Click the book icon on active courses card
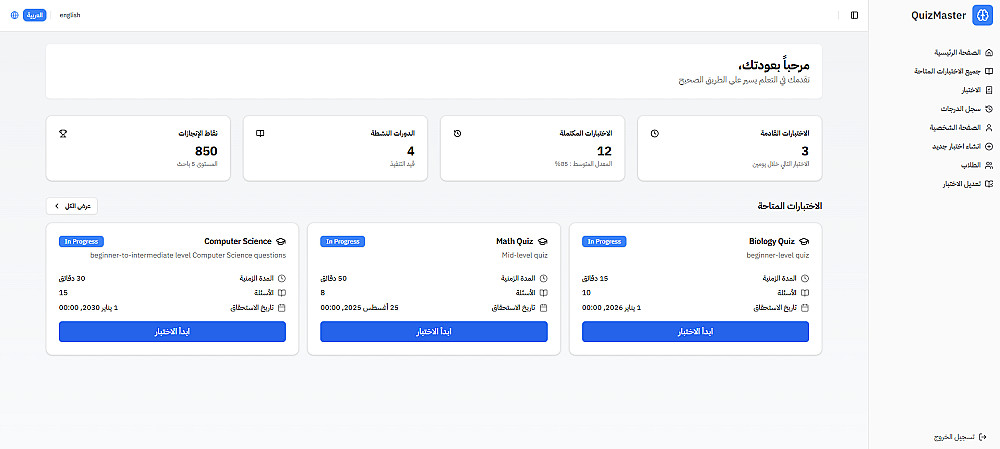Viewport: 1000px width, 449px height. tap(260, 132)
